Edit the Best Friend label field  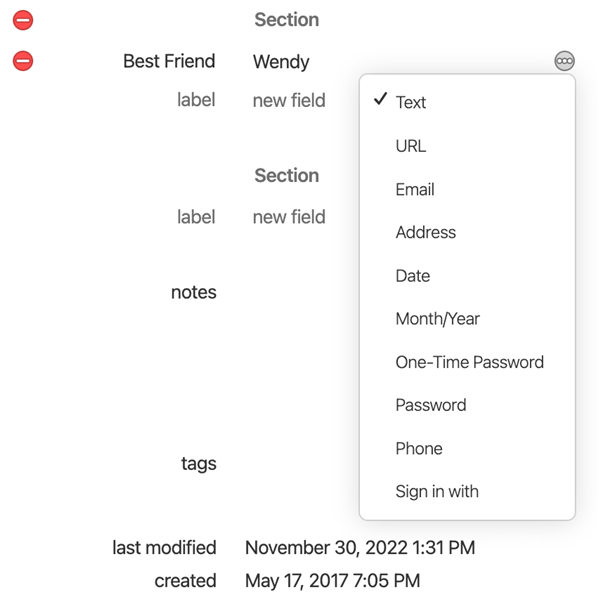pyautogui.click(x=169, y=61)
